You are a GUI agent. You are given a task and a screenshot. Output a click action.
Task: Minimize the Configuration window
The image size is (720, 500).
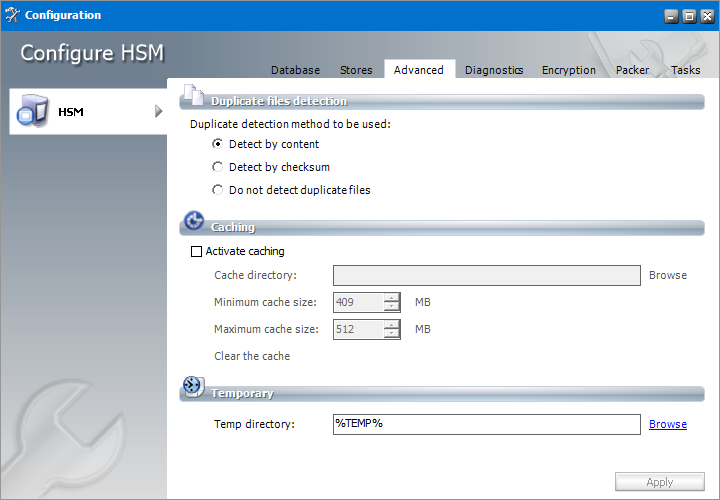tap(671, 17)
